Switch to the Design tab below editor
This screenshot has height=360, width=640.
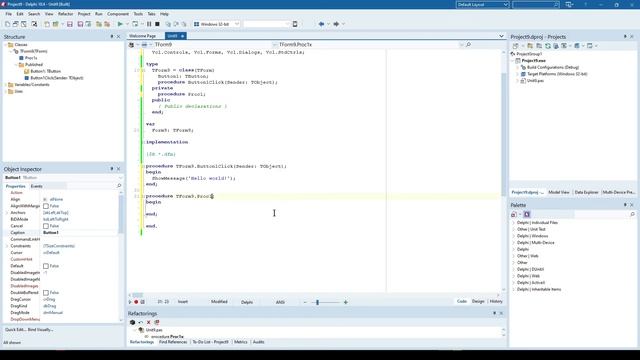(478, 301)
